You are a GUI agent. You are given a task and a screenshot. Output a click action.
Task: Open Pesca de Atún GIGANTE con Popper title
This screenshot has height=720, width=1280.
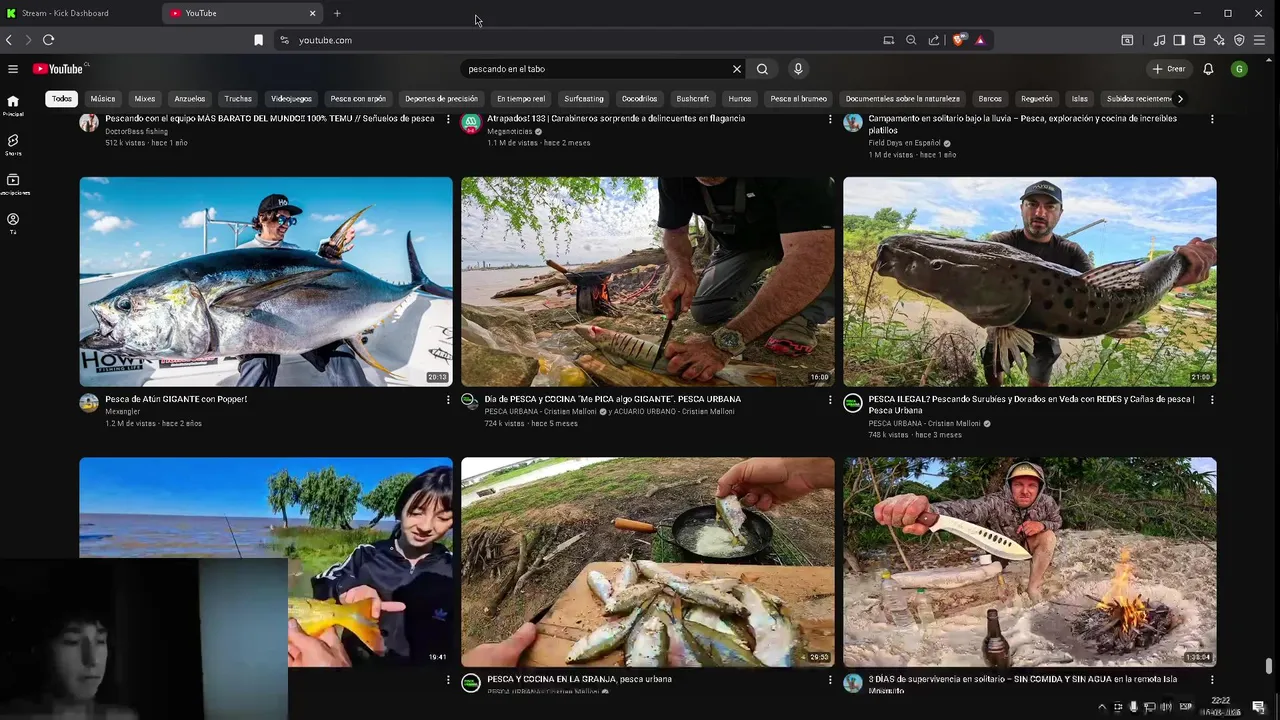coord(176,399)
